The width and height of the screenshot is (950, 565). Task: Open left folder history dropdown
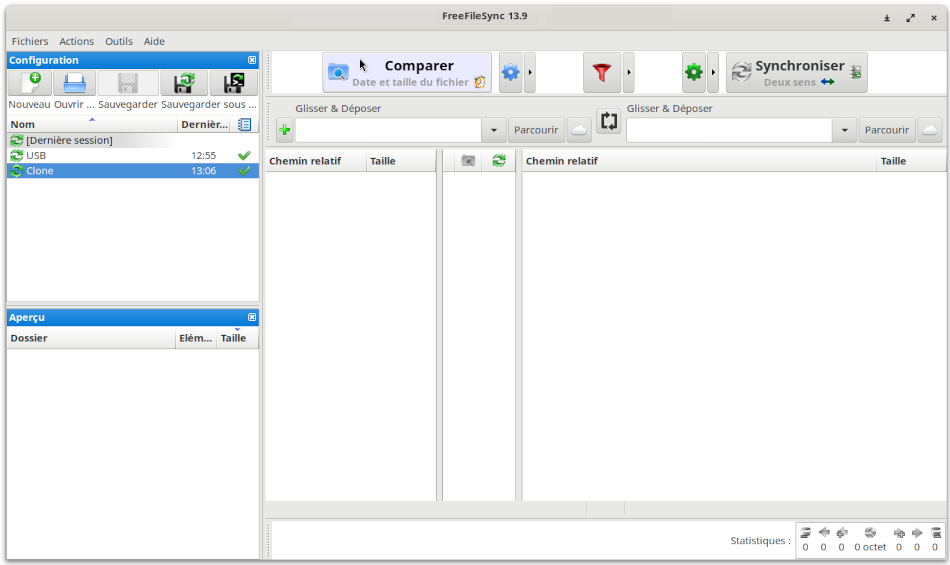point(494,130)
